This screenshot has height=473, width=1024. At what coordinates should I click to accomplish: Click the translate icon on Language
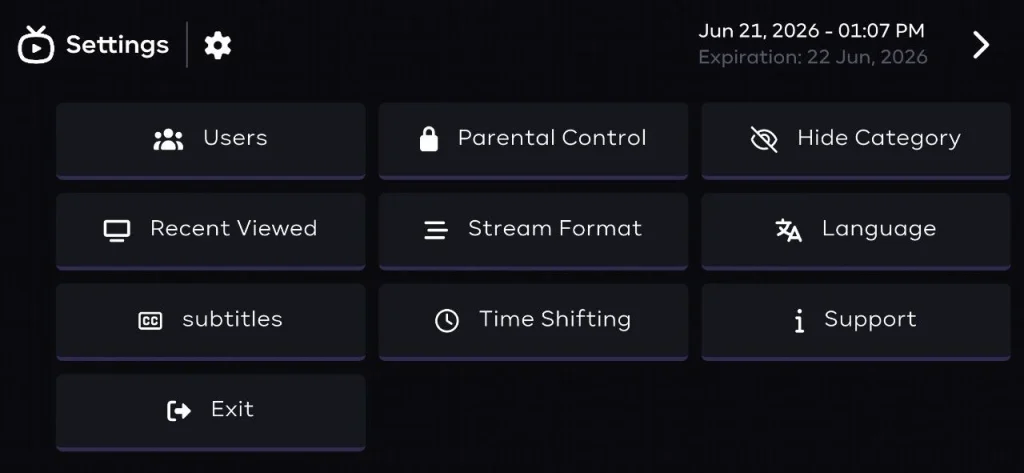(x=788, y=230)
